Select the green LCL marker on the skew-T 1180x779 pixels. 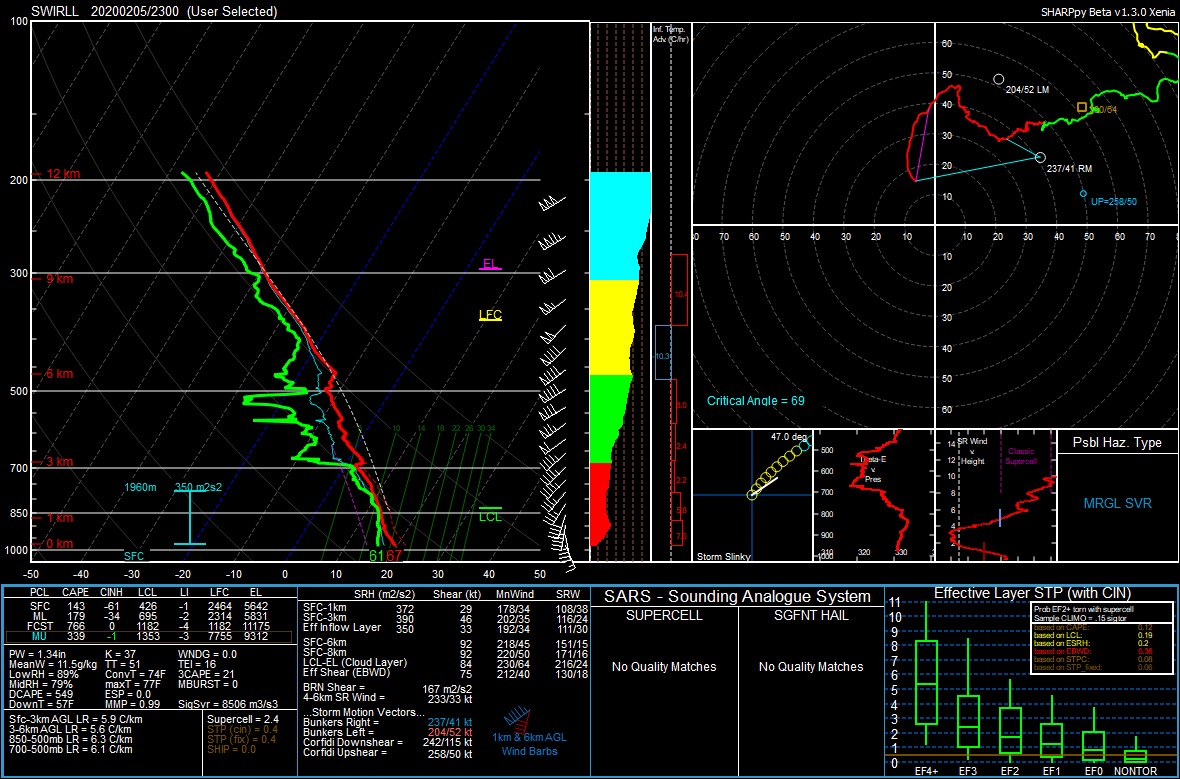(x=490, y=513)
